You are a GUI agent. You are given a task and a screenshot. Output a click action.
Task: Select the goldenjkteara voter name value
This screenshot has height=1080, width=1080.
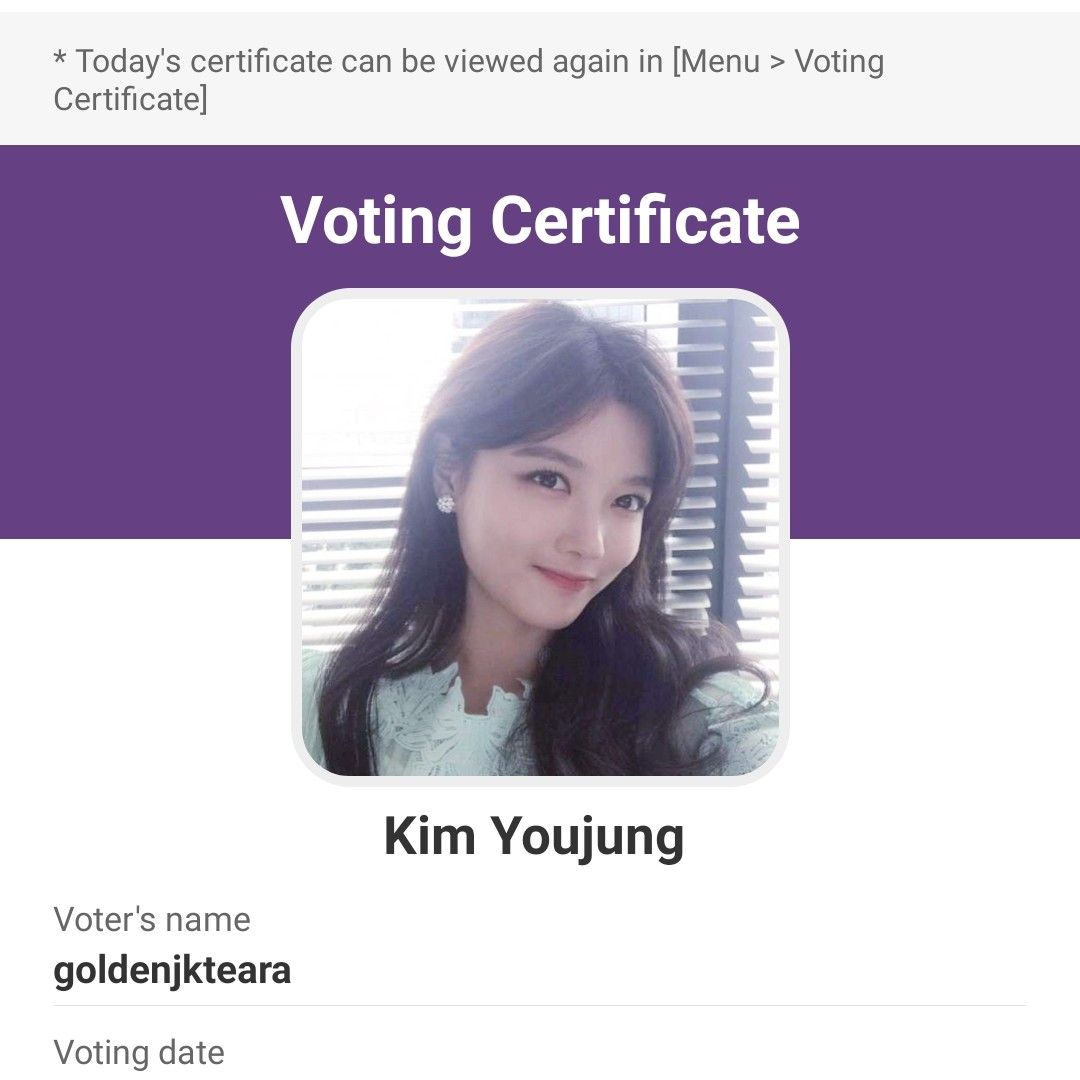[172, 970]
